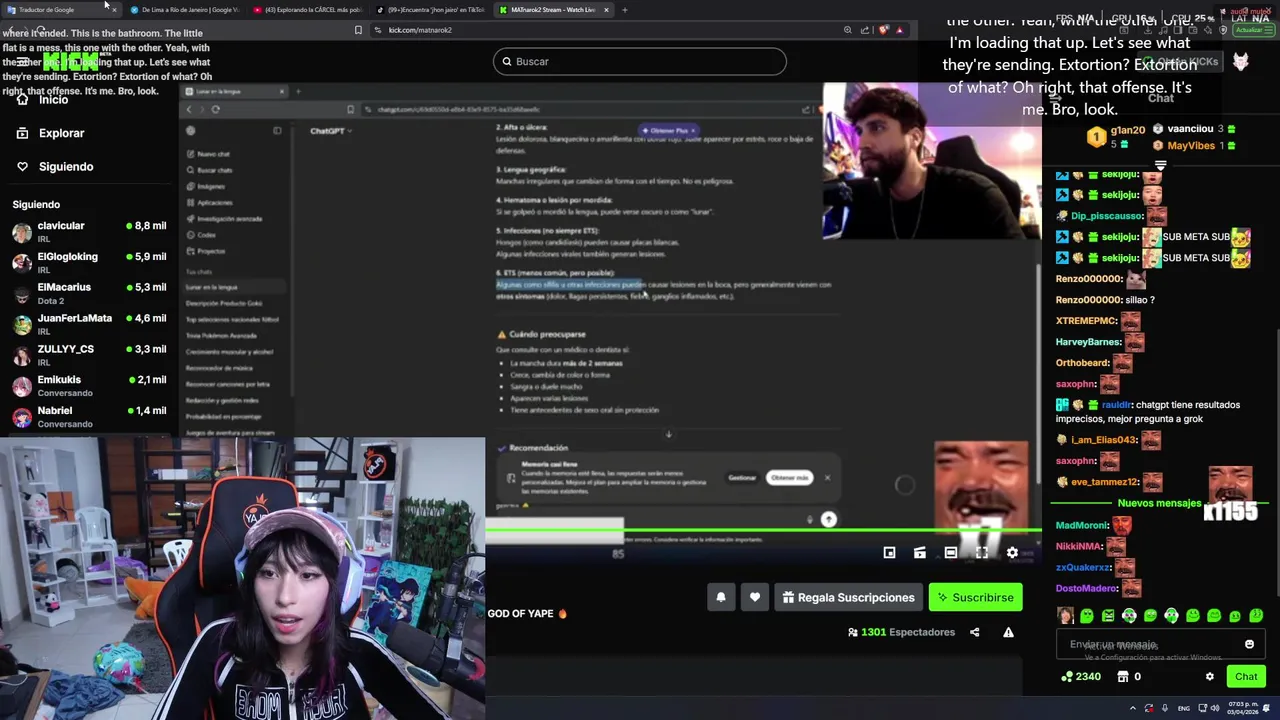The image size is (1280, 720).
Task: Open the ENG language indicator in taskbar
Action: pyautogui.click(x=1184, y=708)
